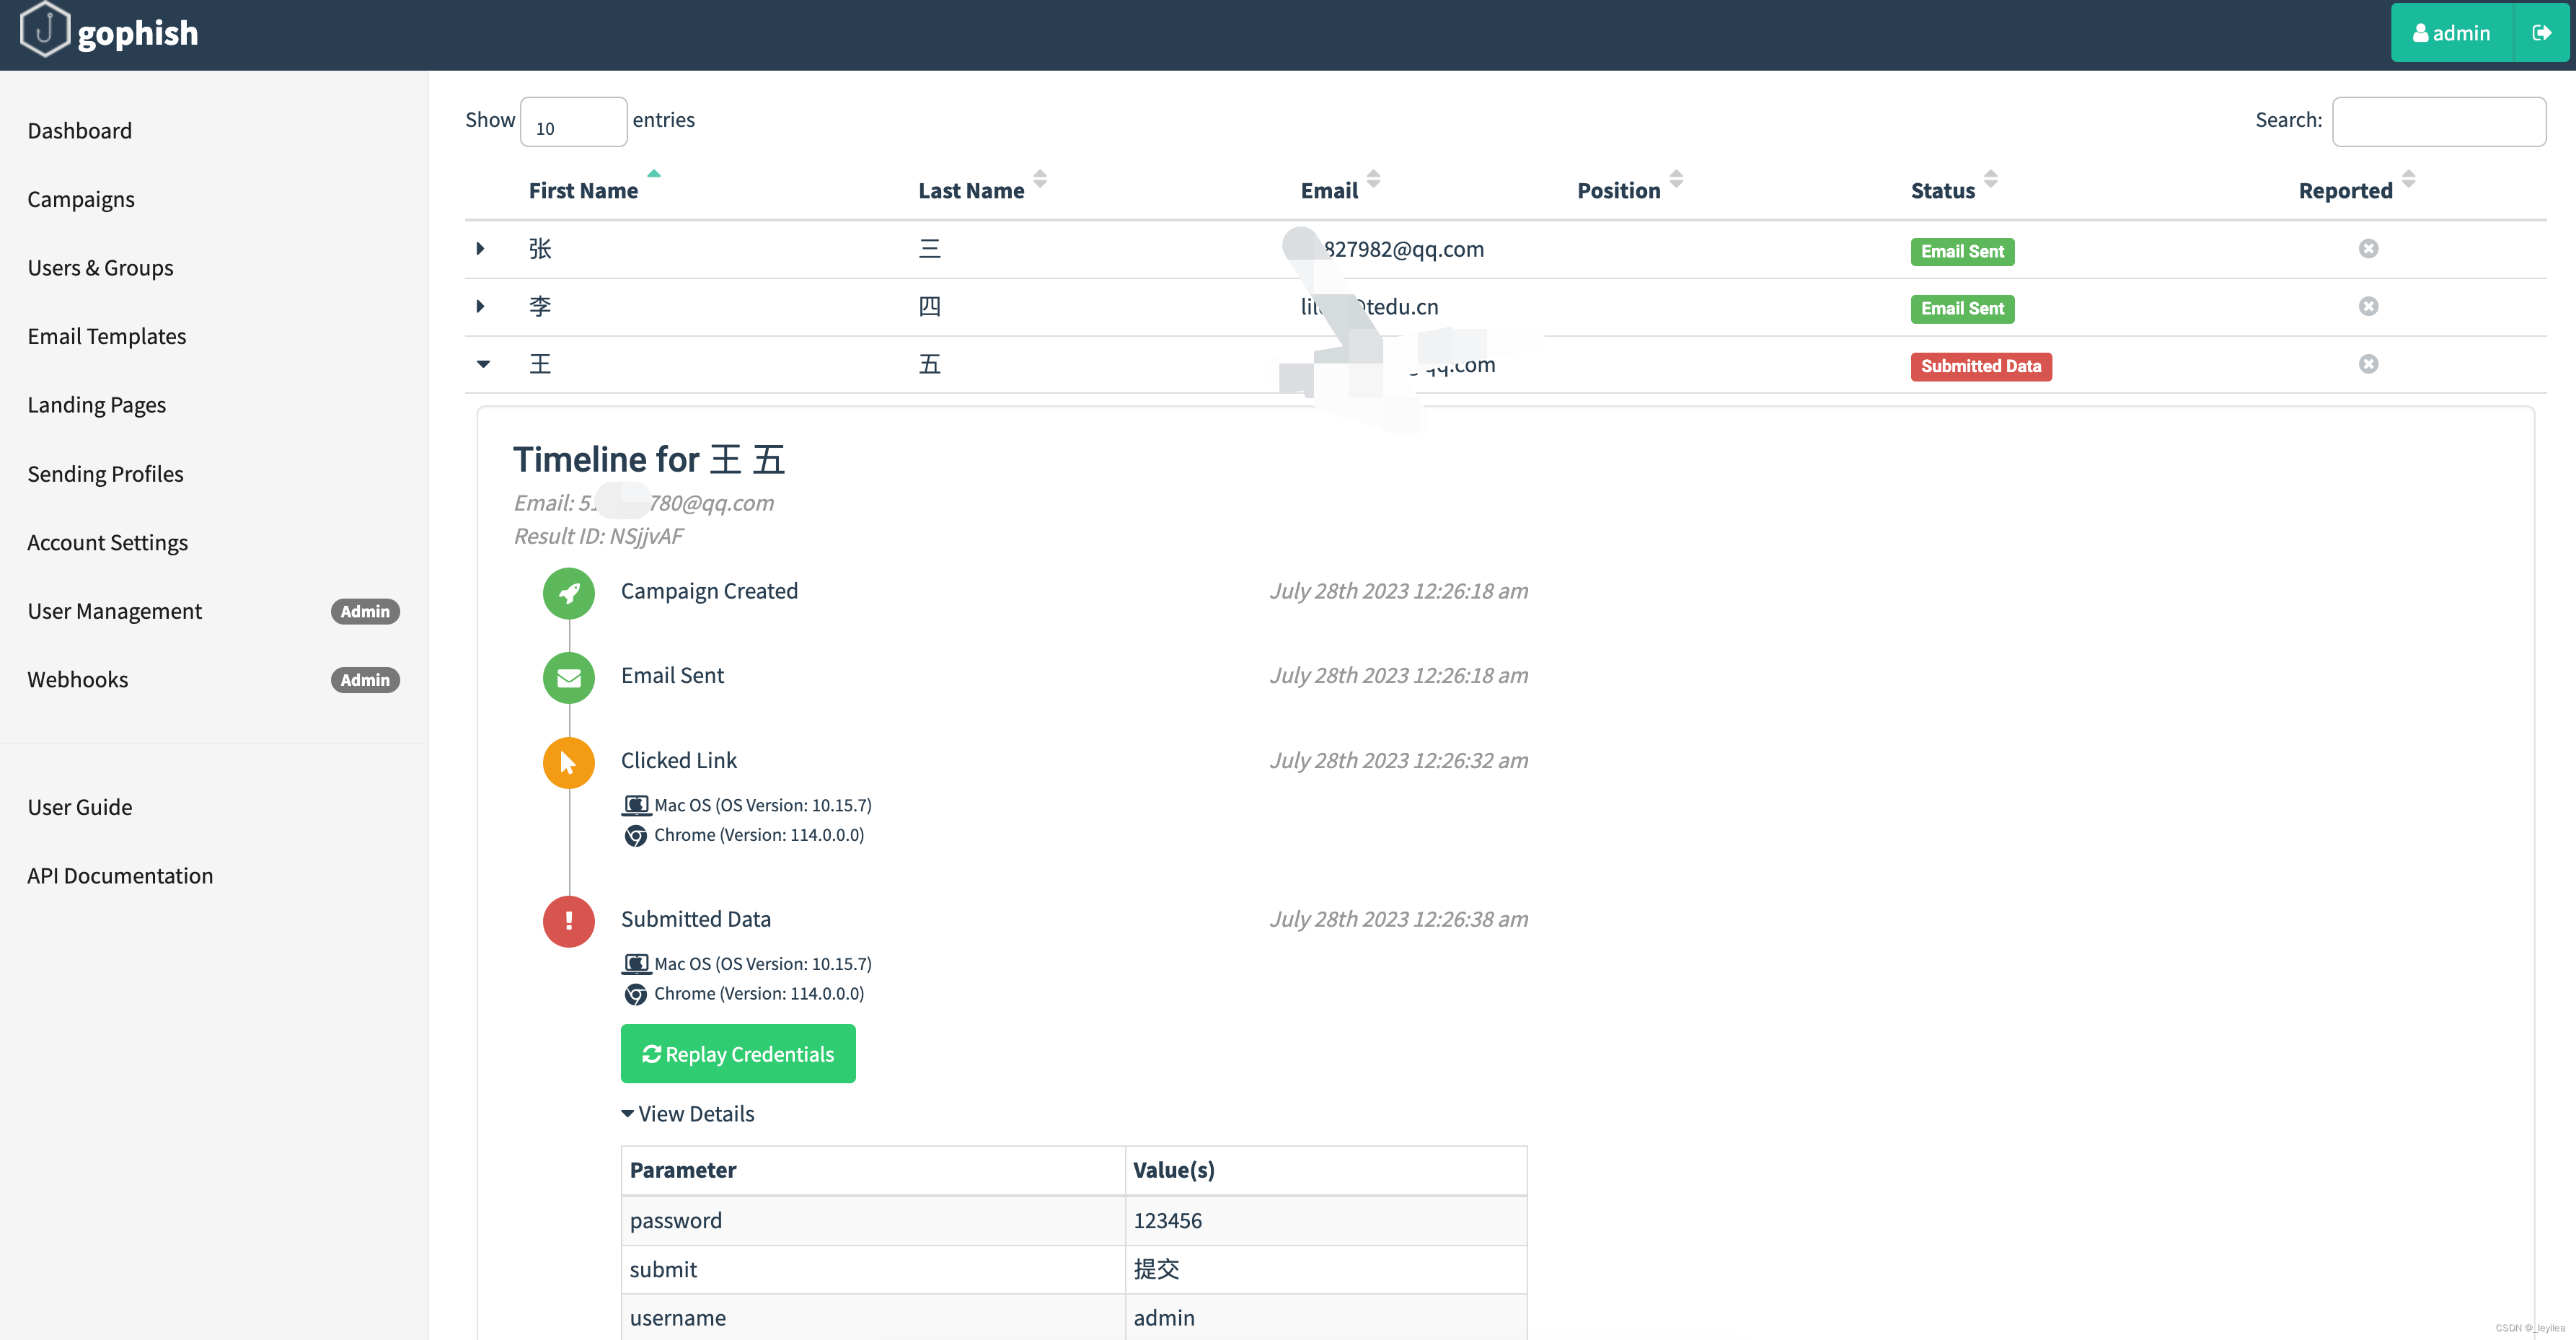
Task: Focus the Search input field
Action: pos(2439,122)
